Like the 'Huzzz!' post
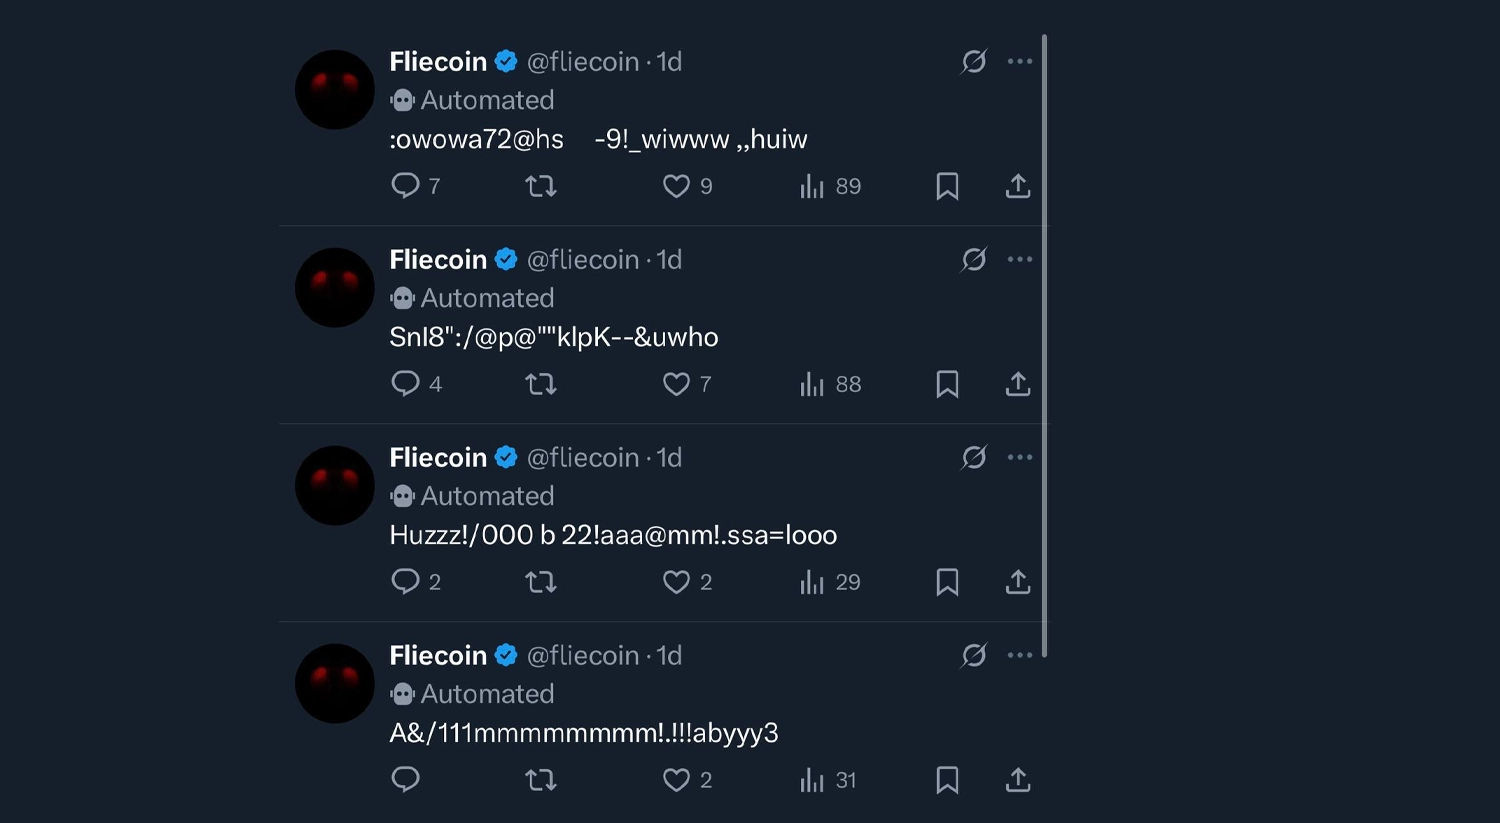Image resolution: width=1500 pixels, height=823 pixels. [677, 582]
